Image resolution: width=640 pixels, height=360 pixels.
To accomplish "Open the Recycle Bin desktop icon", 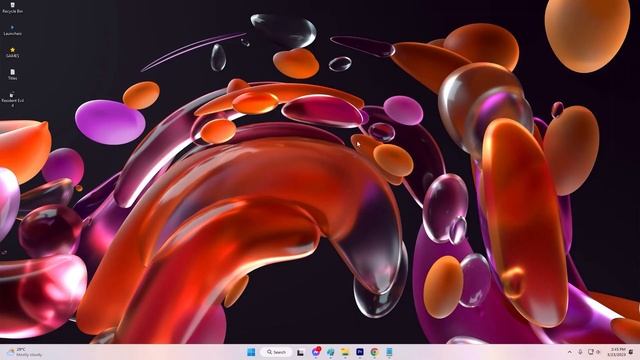I will (x=12, y=7).
